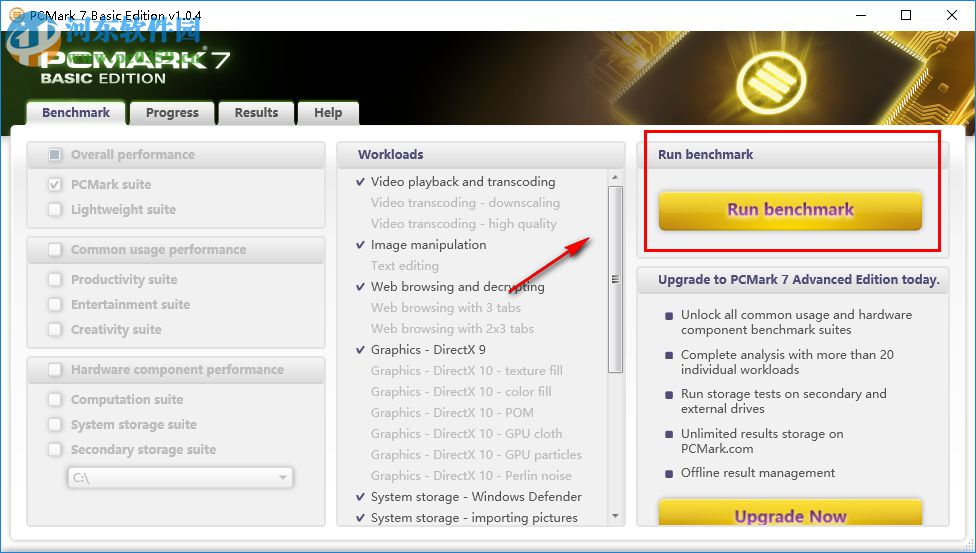Screen dimensions: 976x553
Task: Close the PCMark 7 window
Action: click(x=952, y=15)
